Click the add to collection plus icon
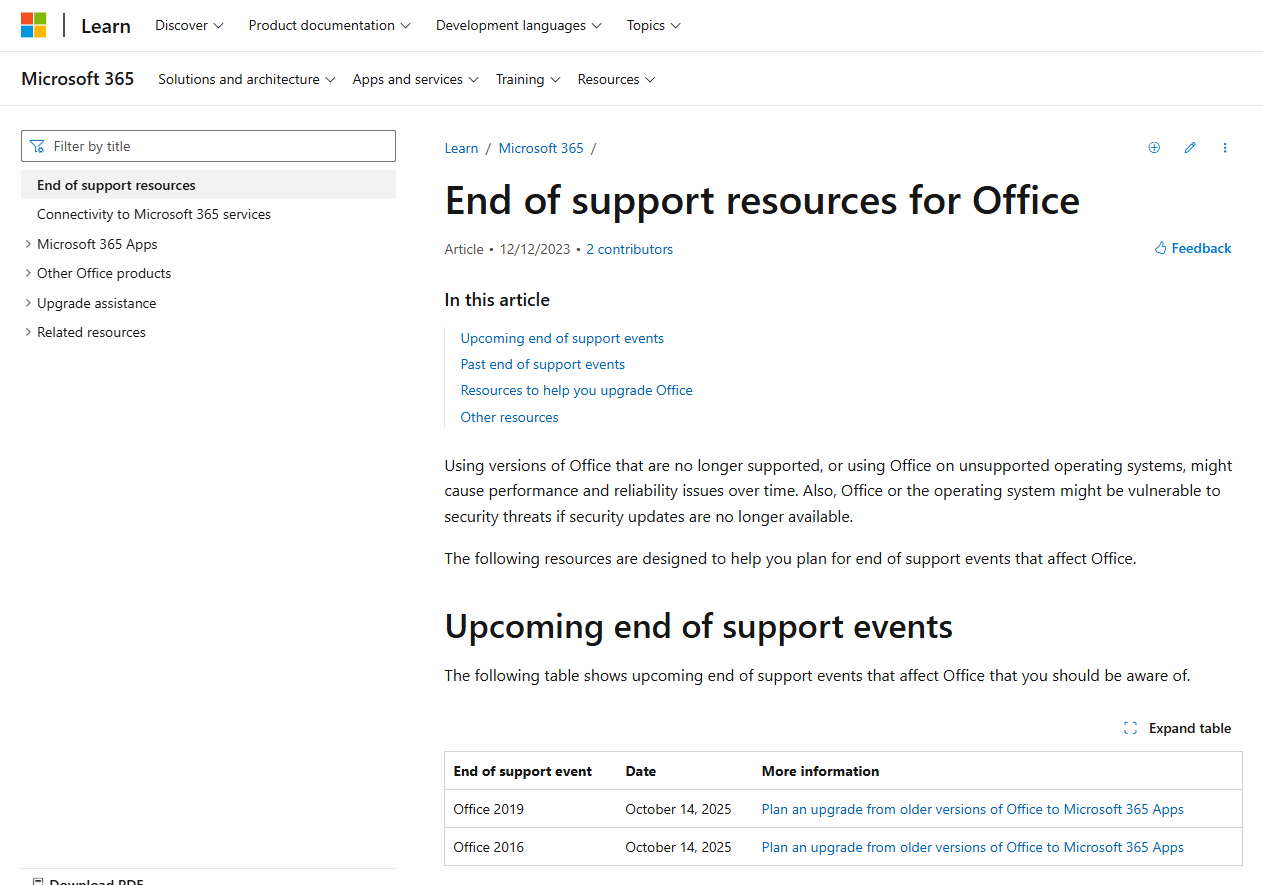The height and width of the screenshot is (885, 1263). [x=1154, y=148]
